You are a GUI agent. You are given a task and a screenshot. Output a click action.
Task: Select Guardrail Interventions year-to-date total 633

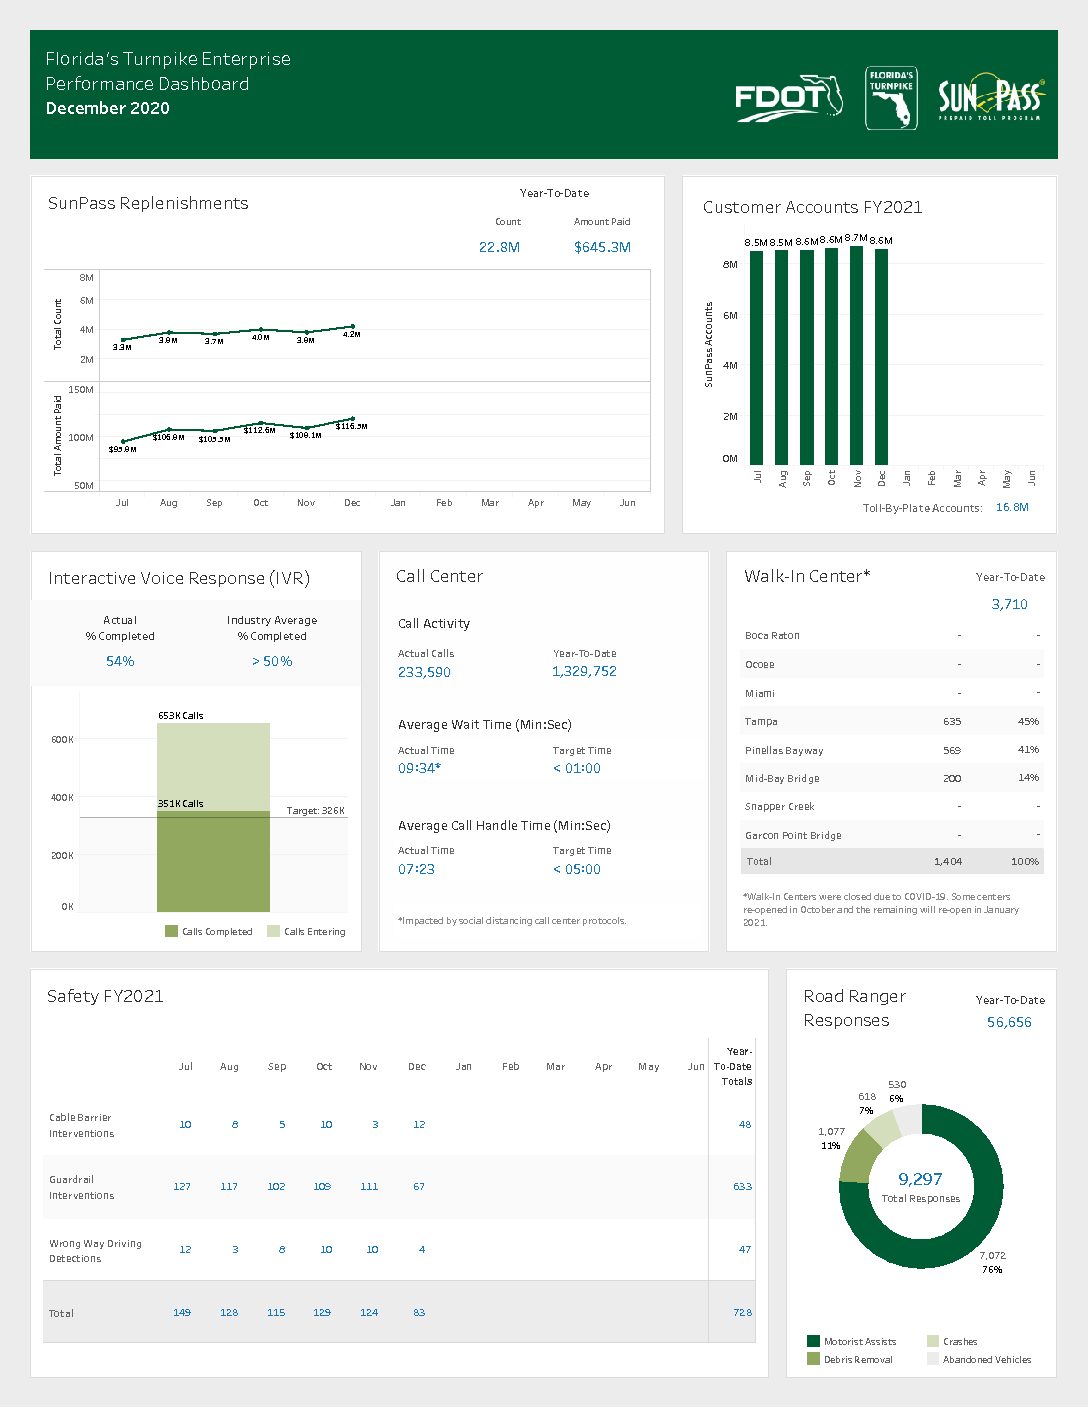coord(743,1187)
